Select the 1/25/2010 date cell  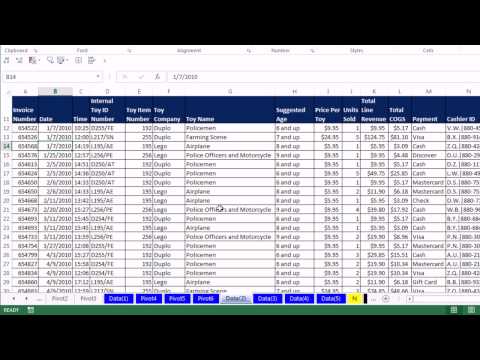click(x=55, y=155)
